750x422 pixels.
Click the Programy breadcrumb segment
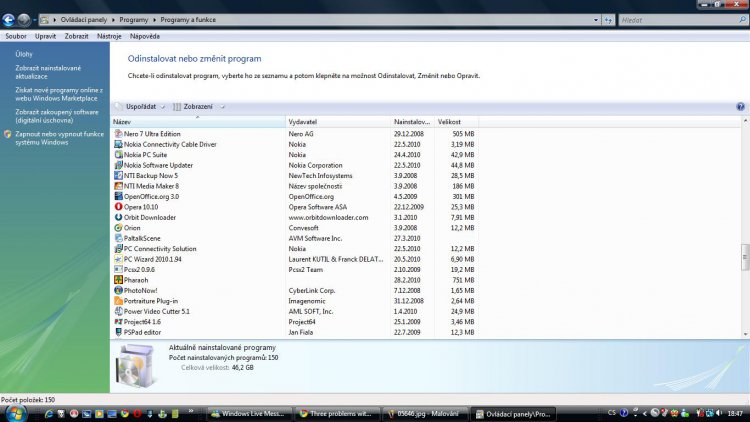133,20
